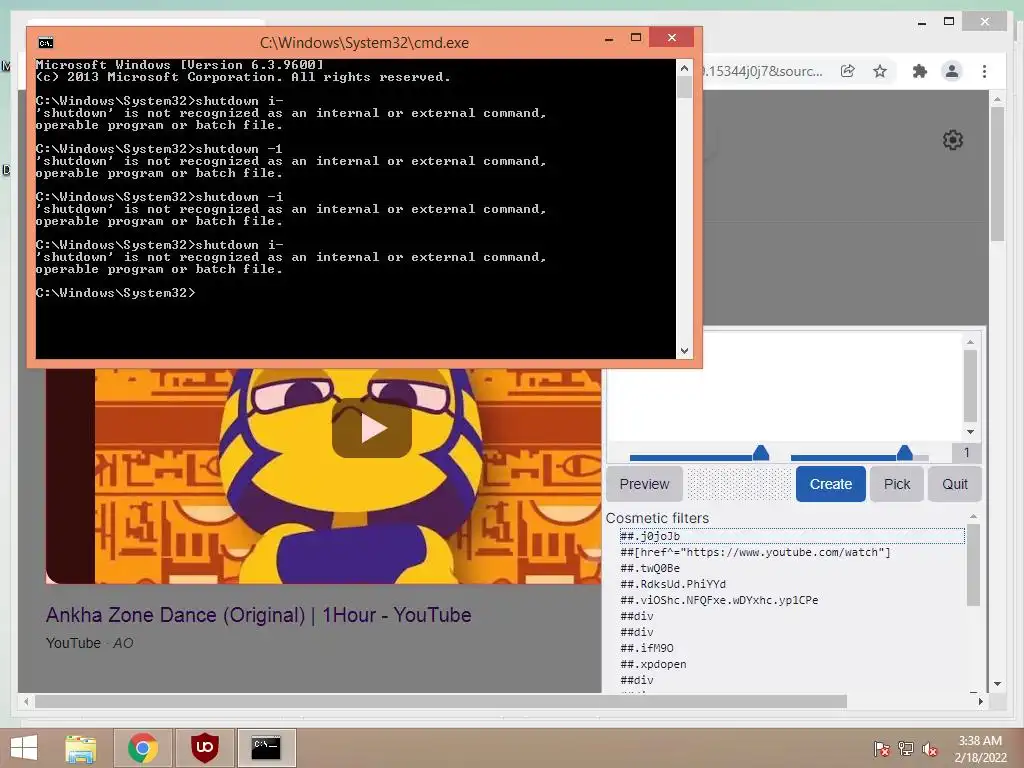Click YouTube source label under title
Screen dimensions: 1024x768
[73, 643]
